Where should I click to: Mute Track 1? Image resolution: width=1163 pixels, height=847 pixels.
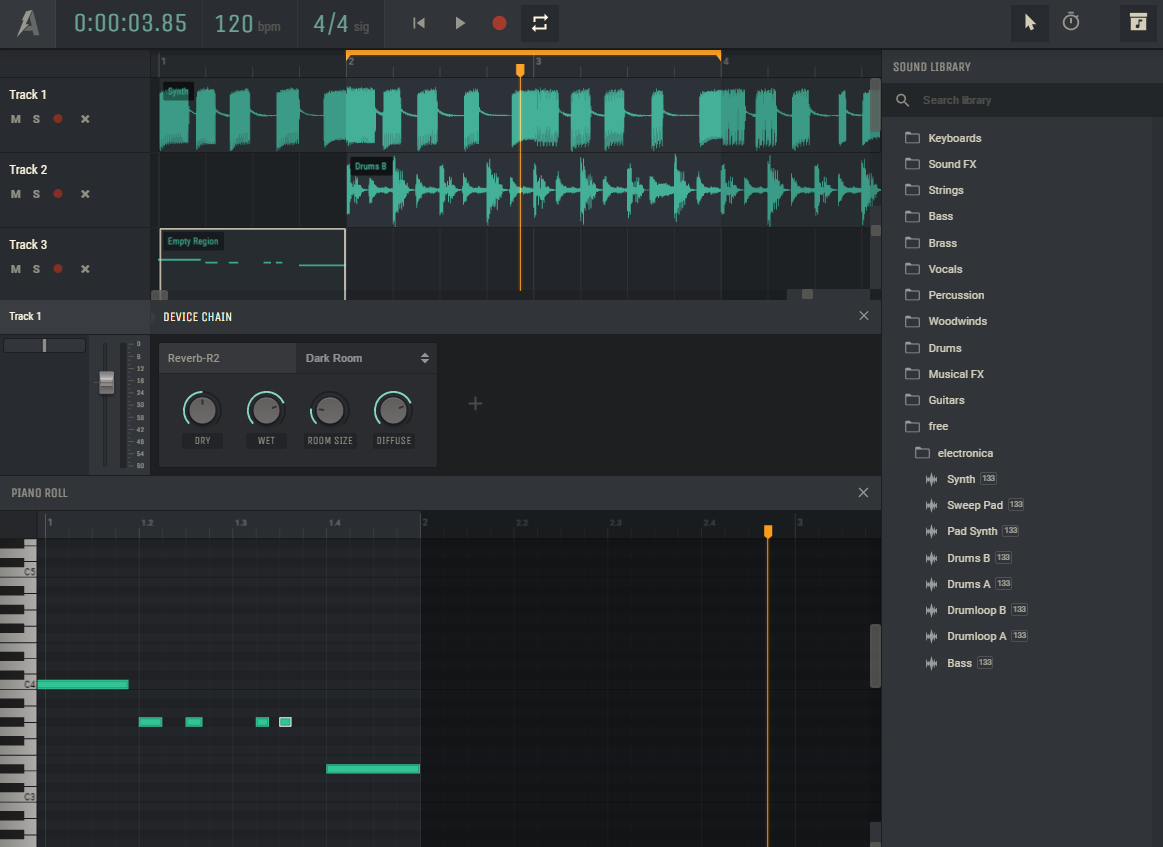click(x=15, y=119)
